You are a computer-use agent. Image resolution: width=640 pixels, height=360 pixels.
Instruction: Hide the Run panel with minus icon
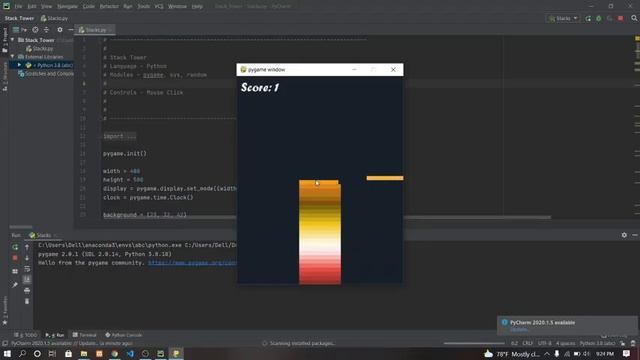pos(635,235)
